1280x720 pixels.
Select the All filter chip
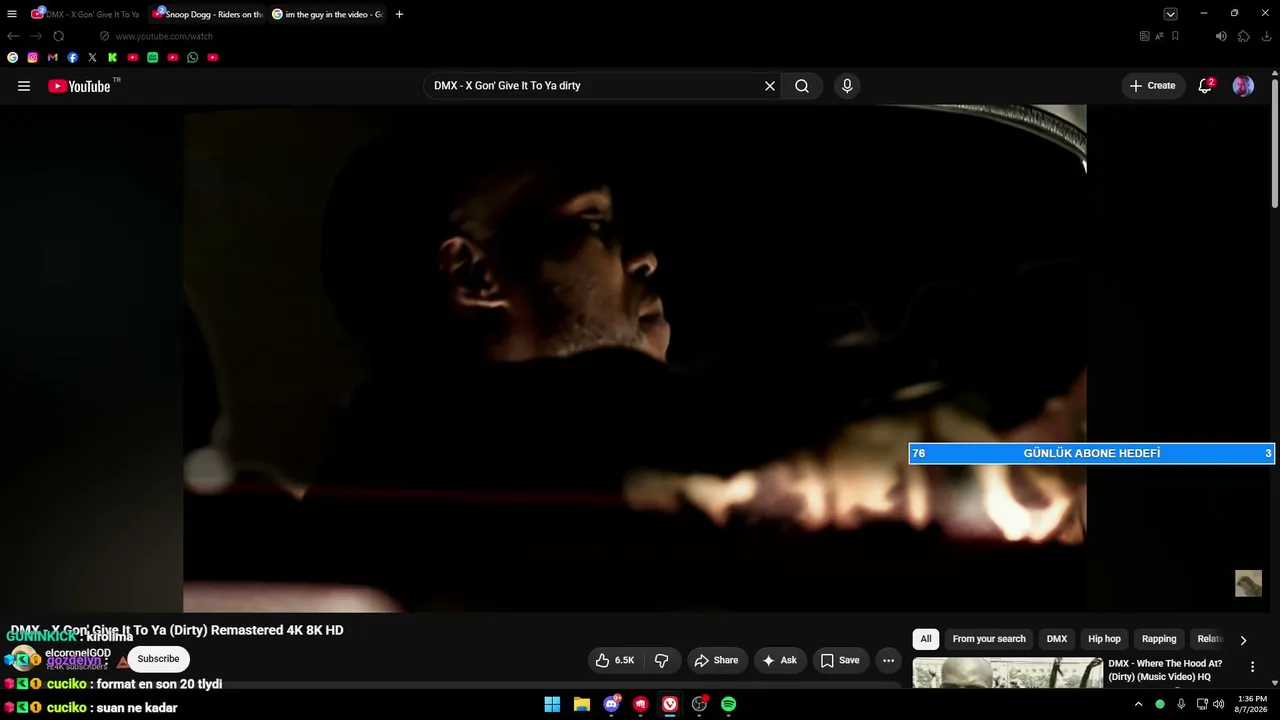926,639
